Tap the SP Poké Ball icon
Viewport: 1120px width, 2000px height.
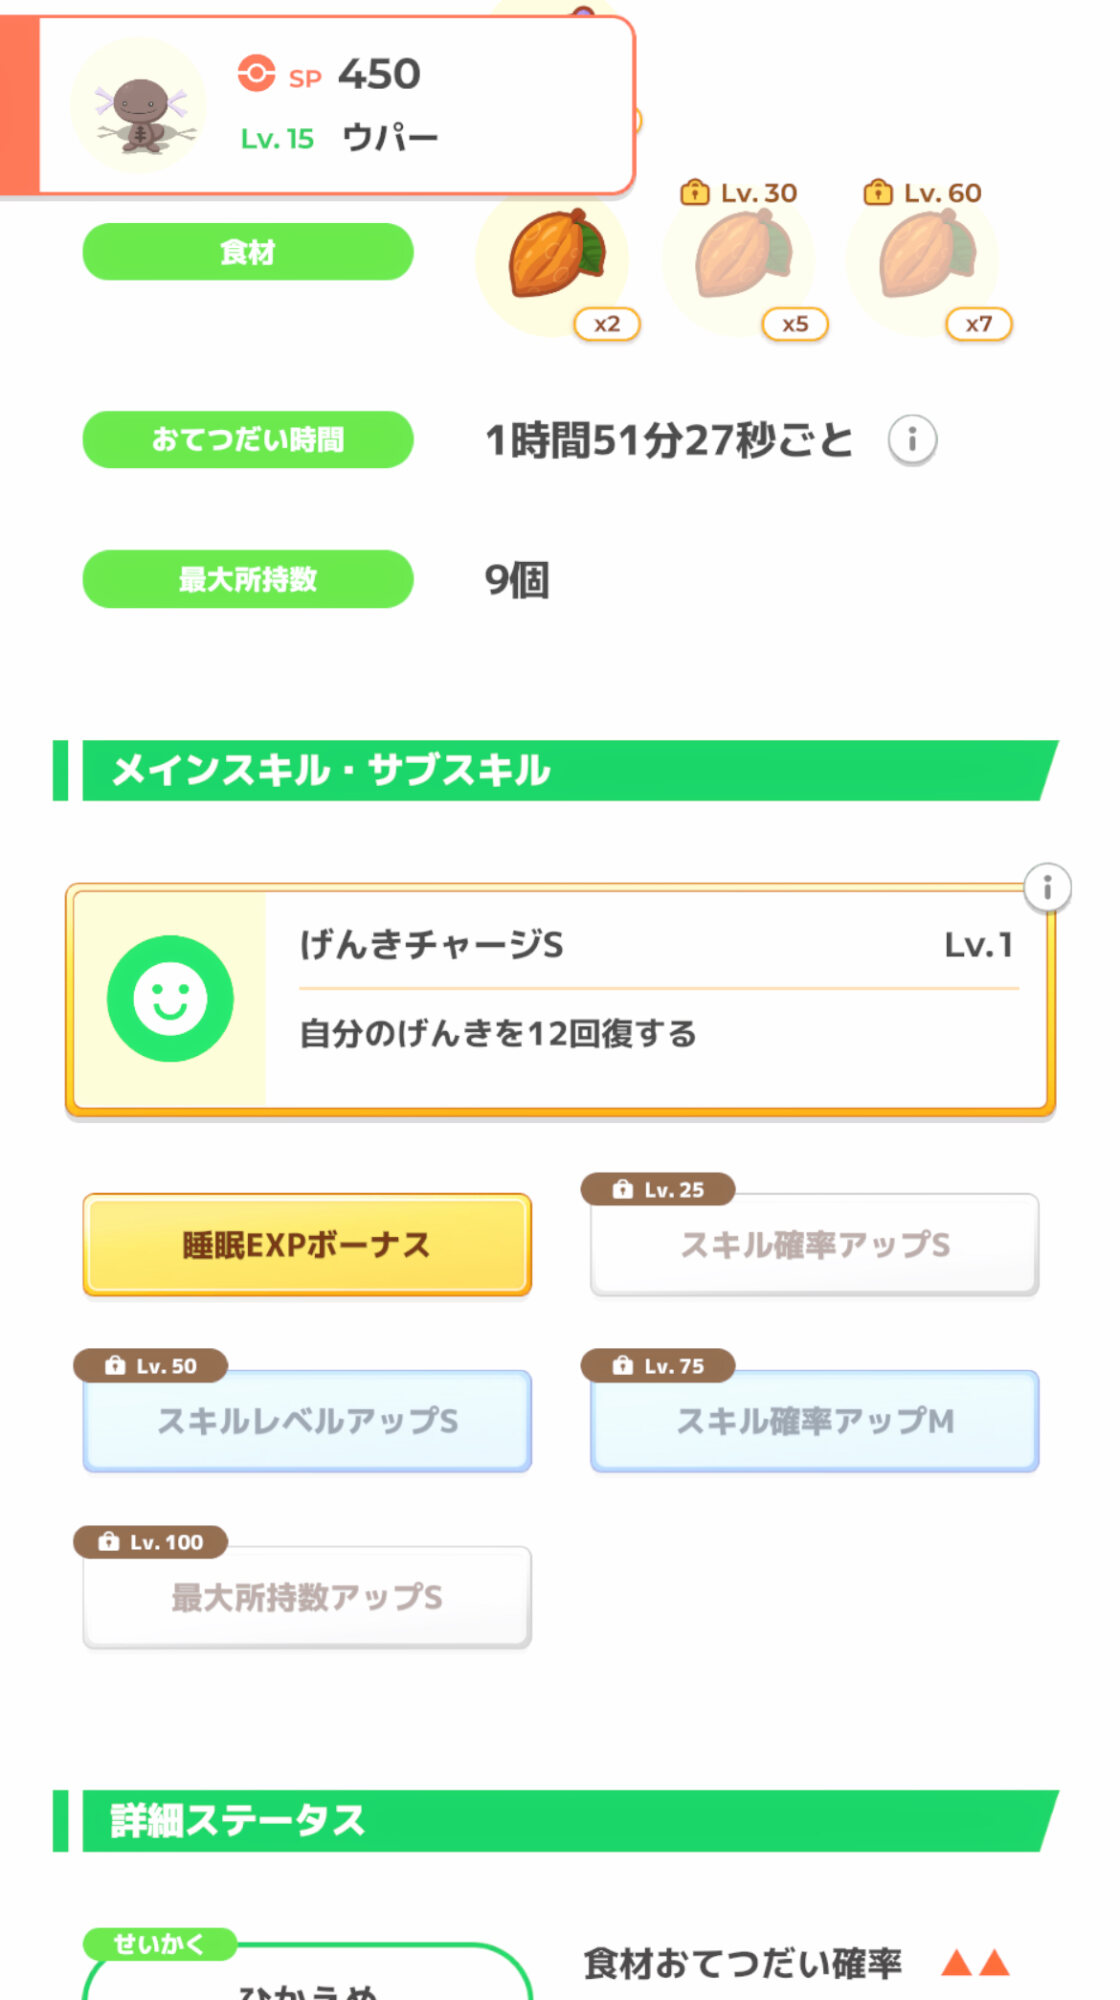(x=256, y=74)
